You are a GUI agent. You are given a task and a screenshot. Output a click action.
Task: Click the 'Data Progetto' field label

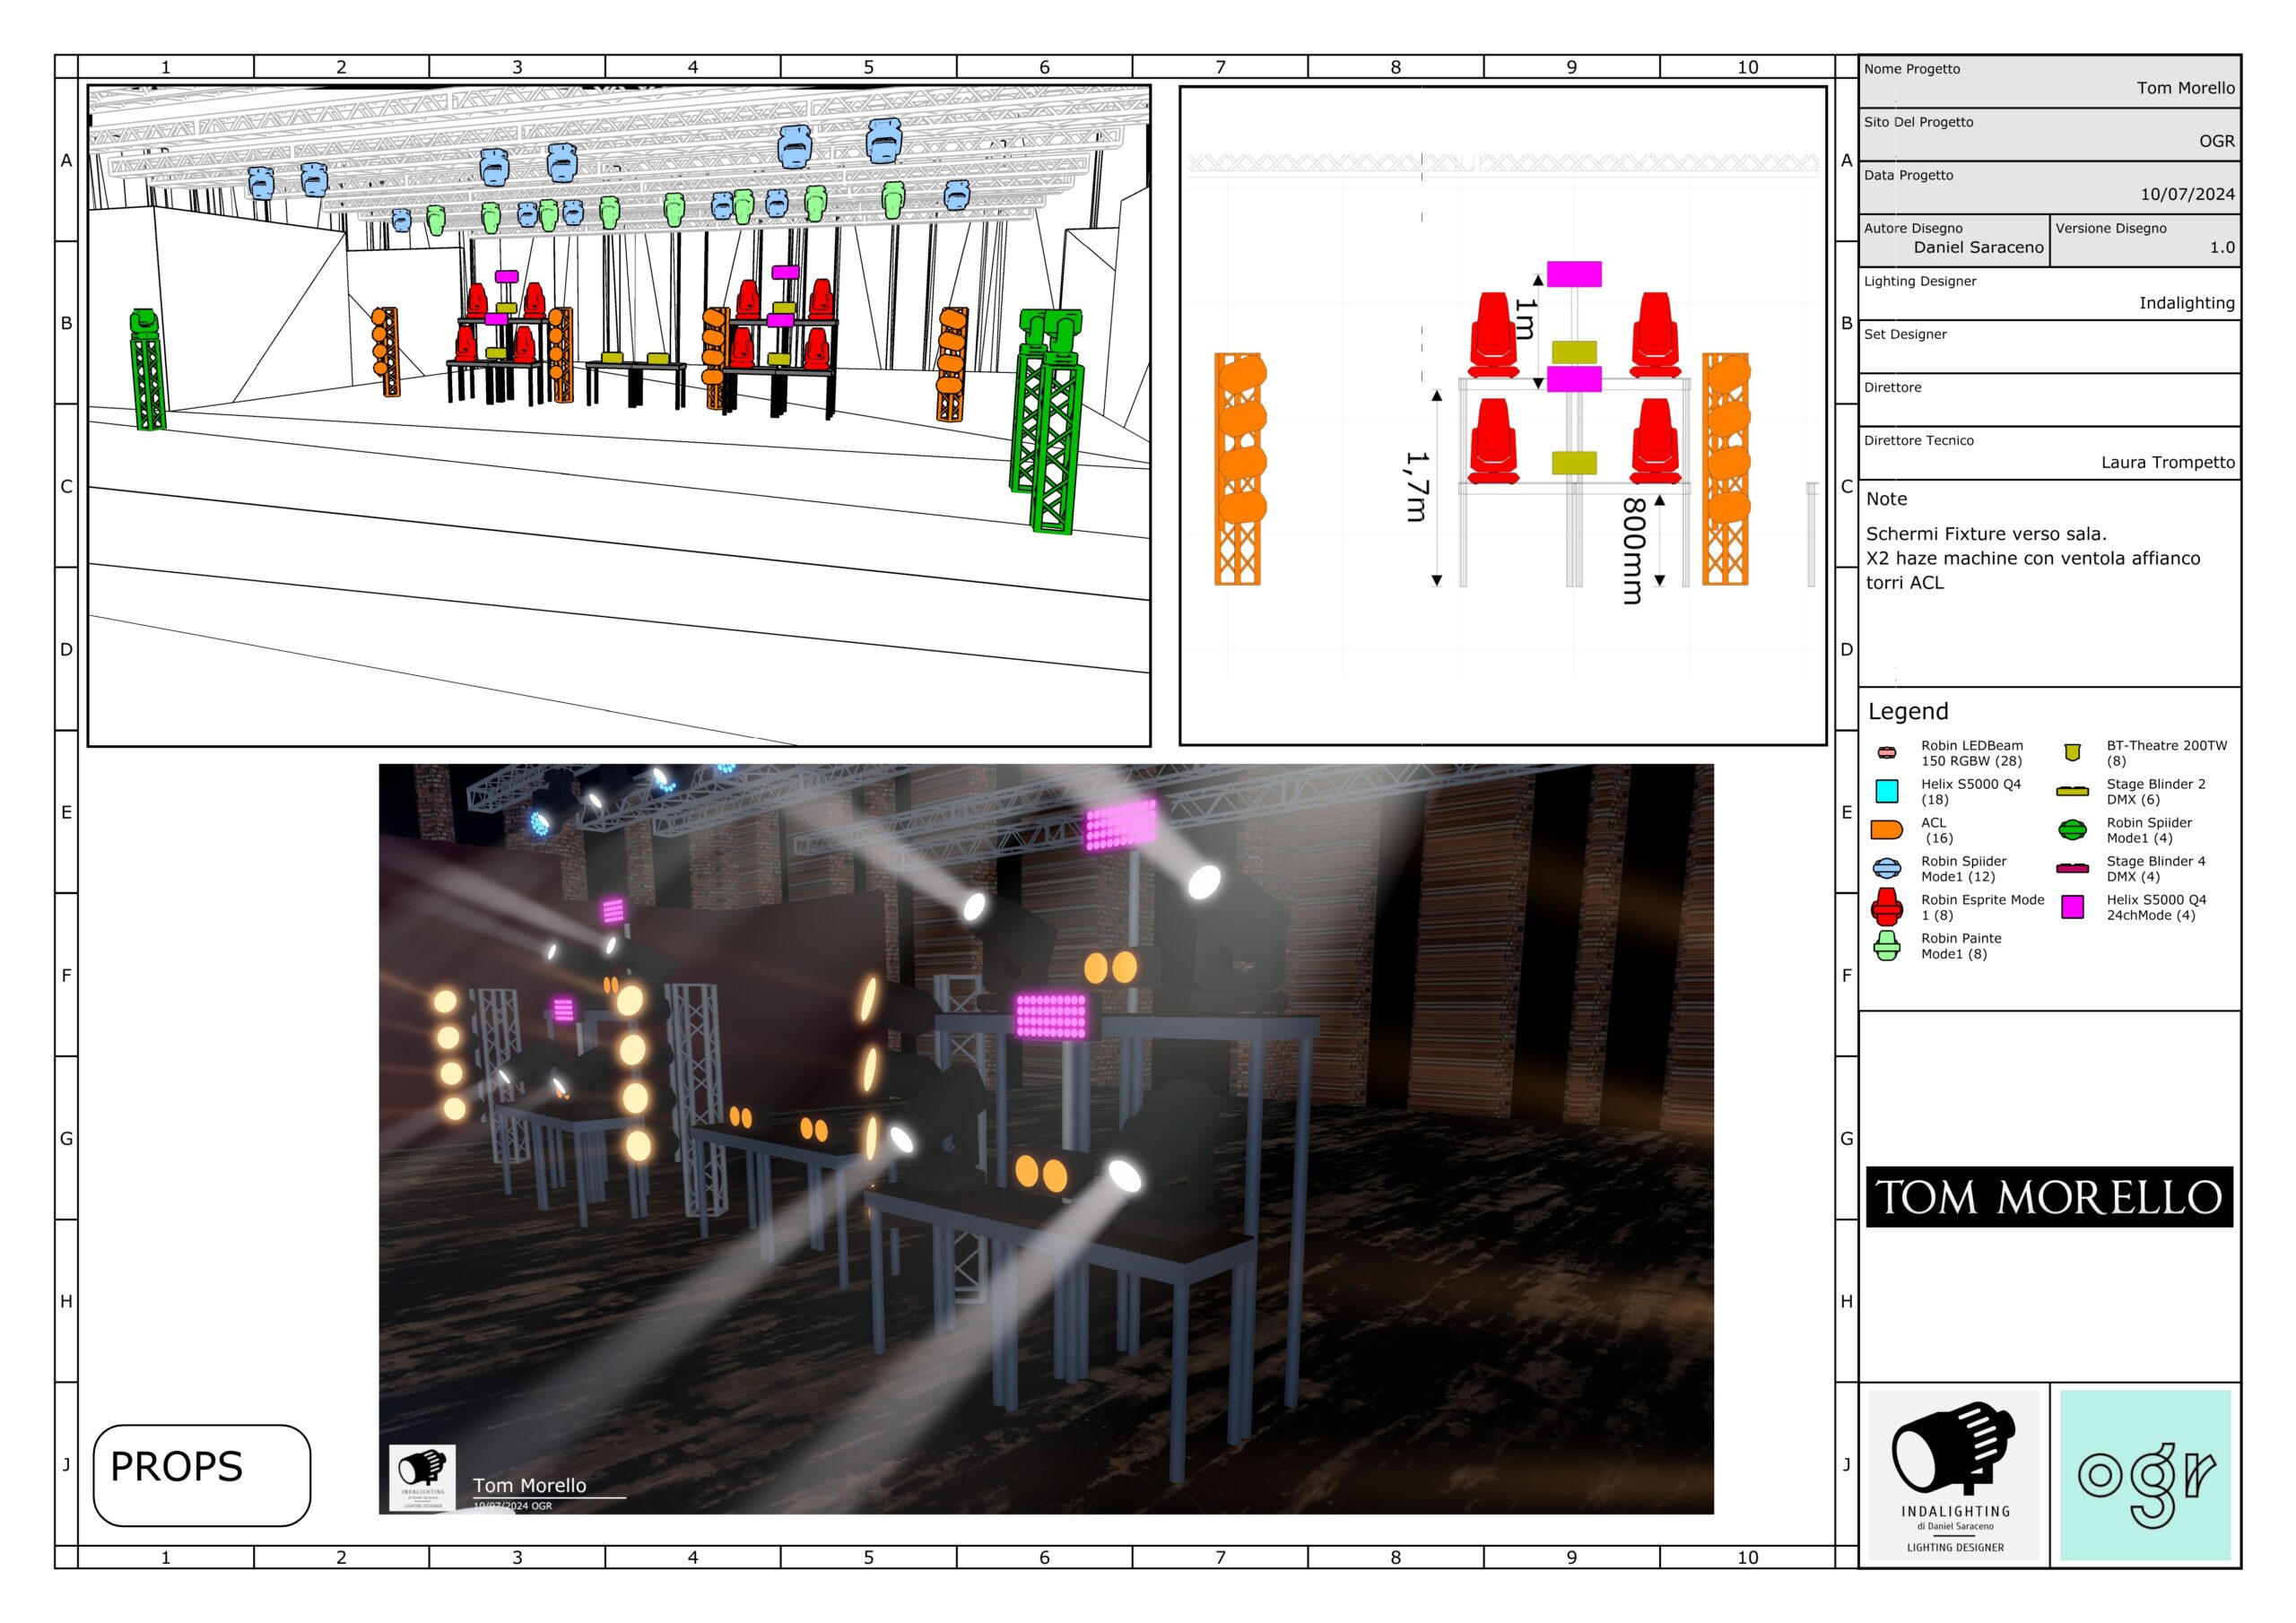pyautogui.click(x=1908, y=175)
